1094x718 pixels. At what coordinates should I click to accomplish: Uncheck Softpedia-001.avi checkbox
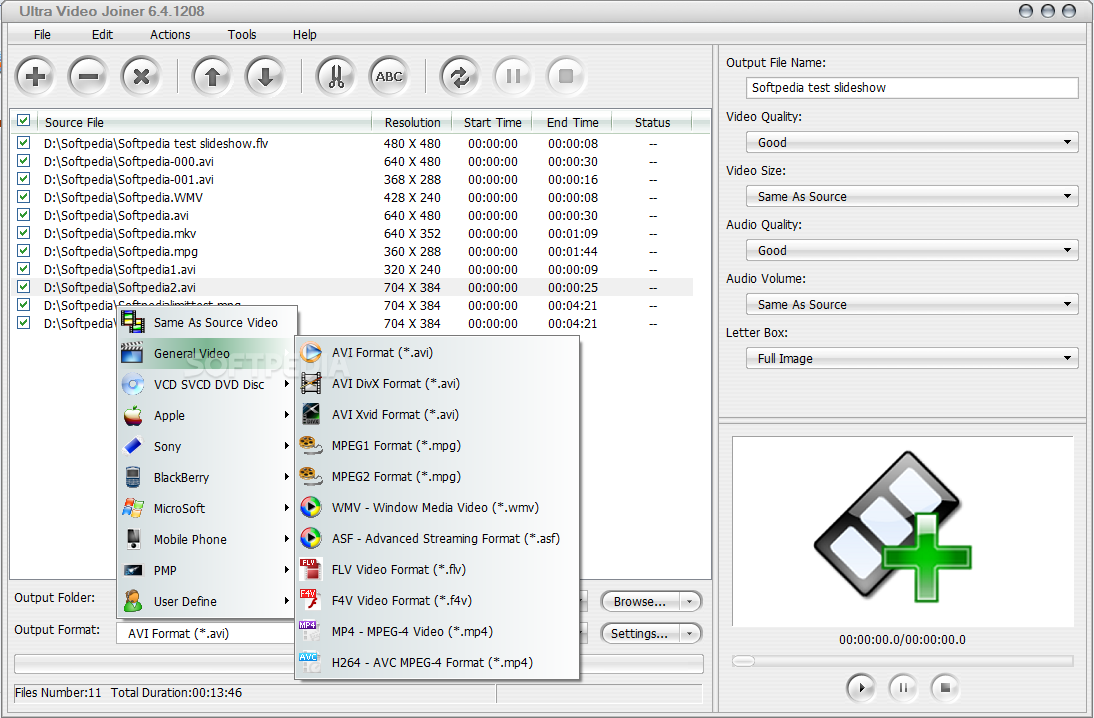pos(23,179)
